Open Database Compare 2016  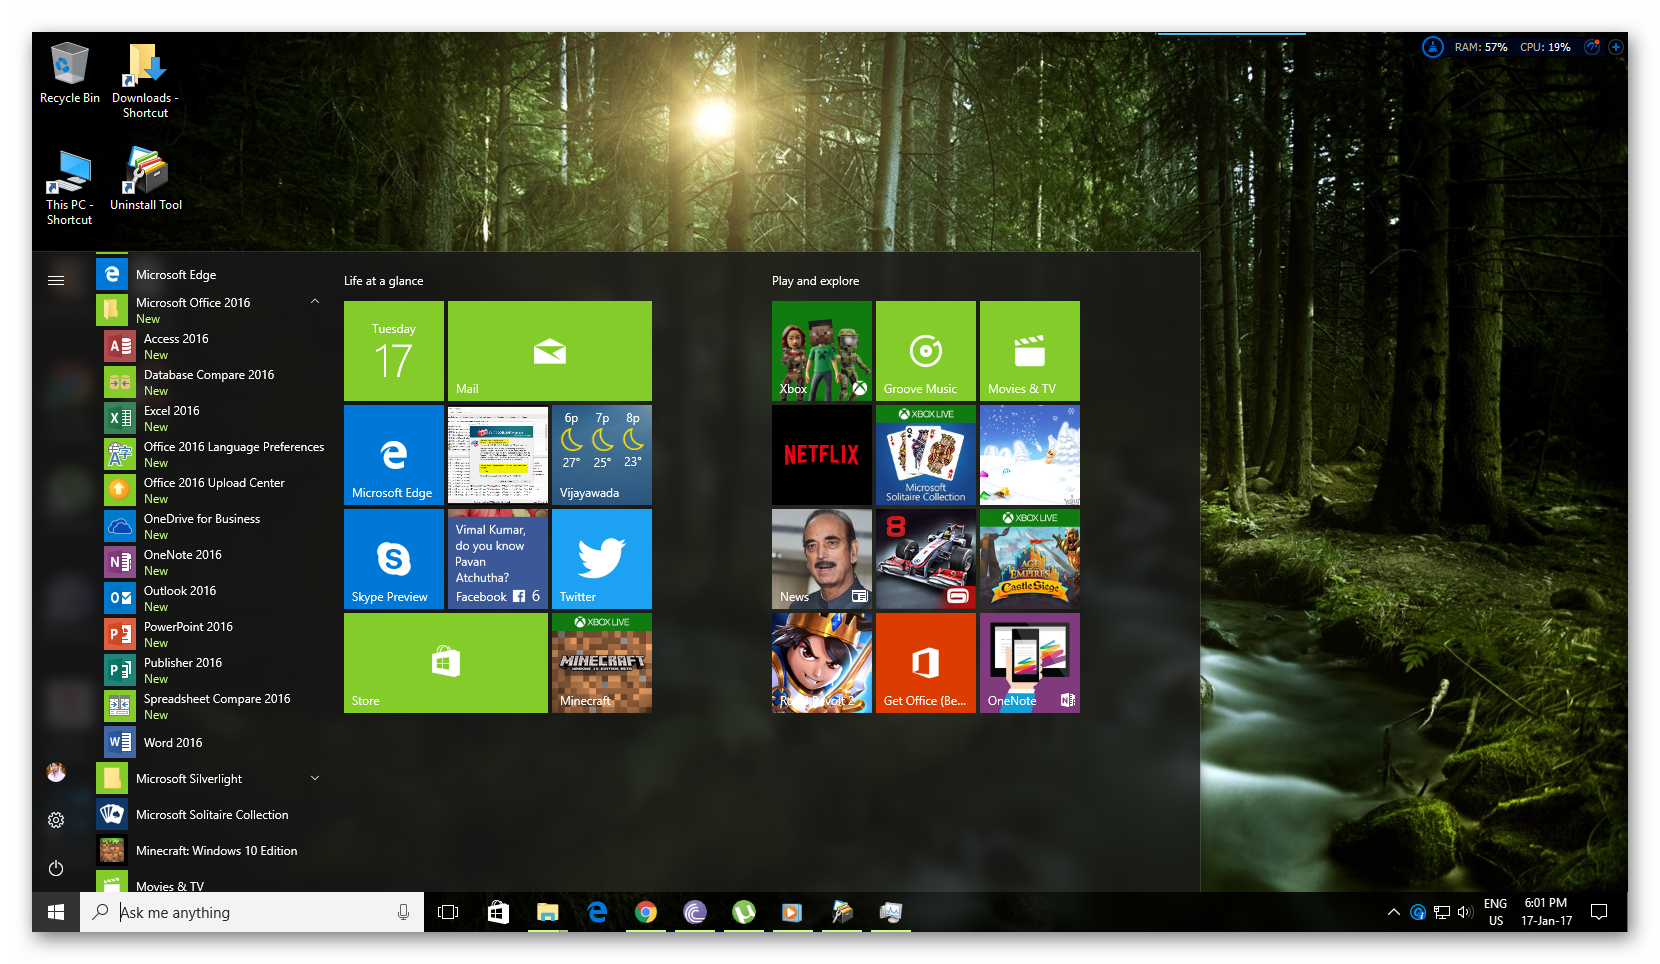pyautogui.click(x=216, y=382)
